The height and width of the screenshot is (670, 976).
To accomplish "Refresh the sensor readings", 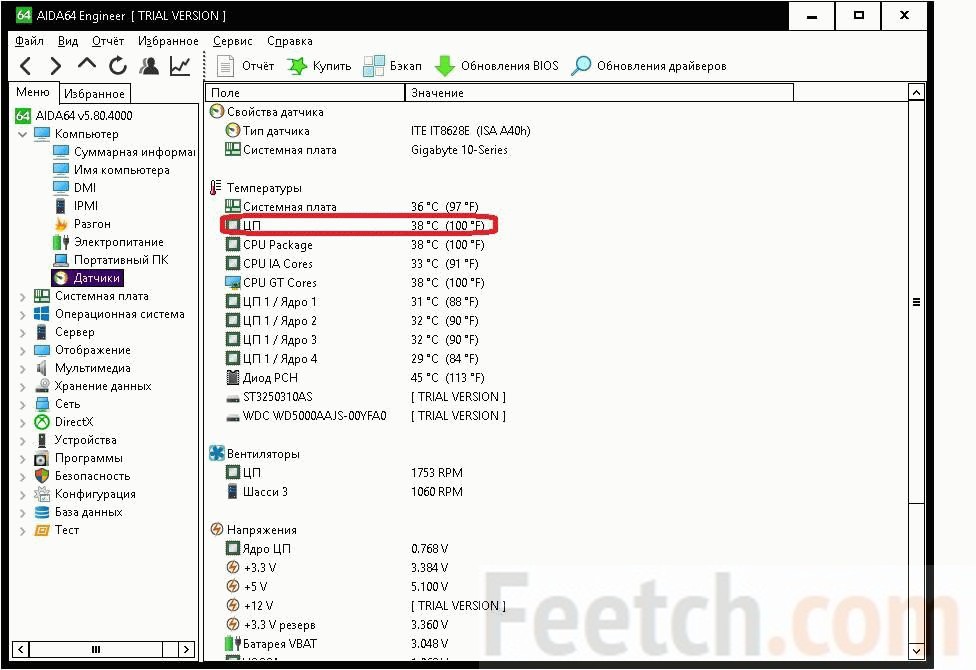I will pos(118,65).
